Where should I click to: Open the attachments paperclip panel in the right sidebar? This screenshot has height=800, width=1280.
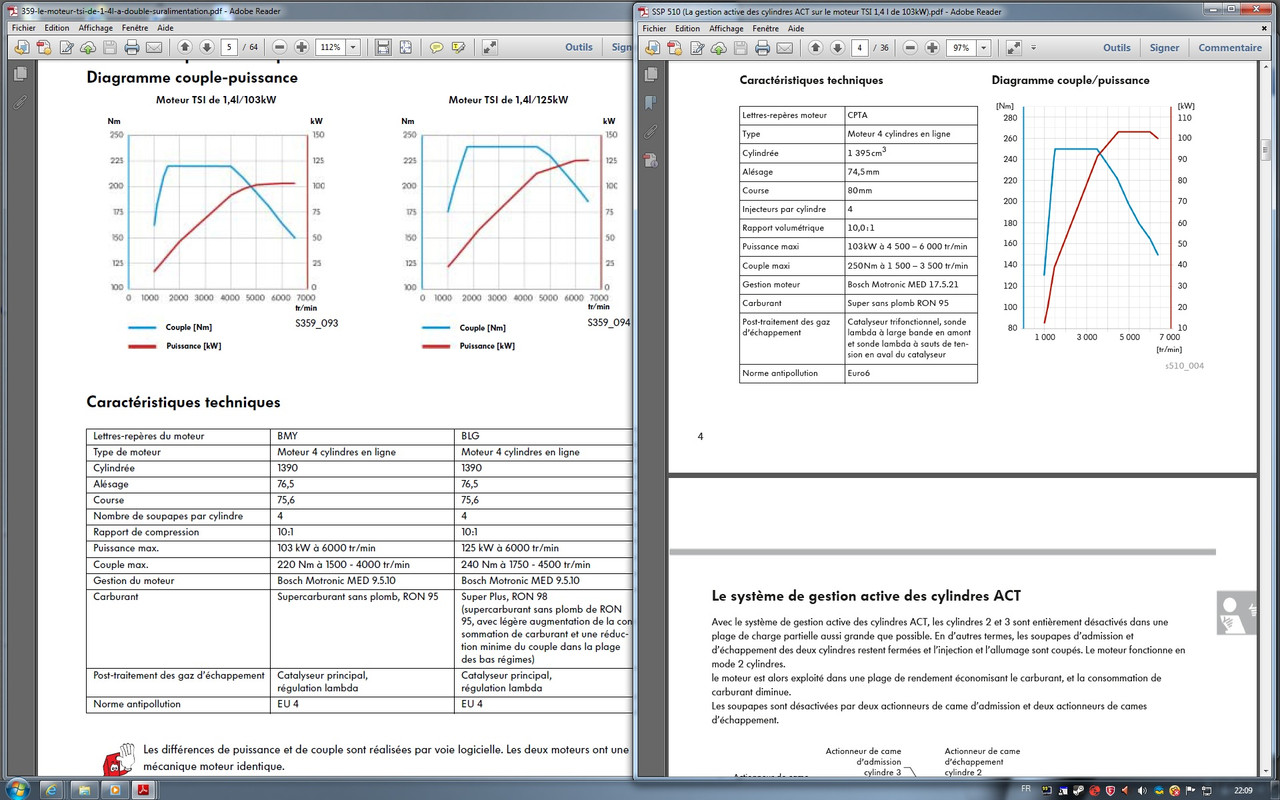[x=651, y=130]
